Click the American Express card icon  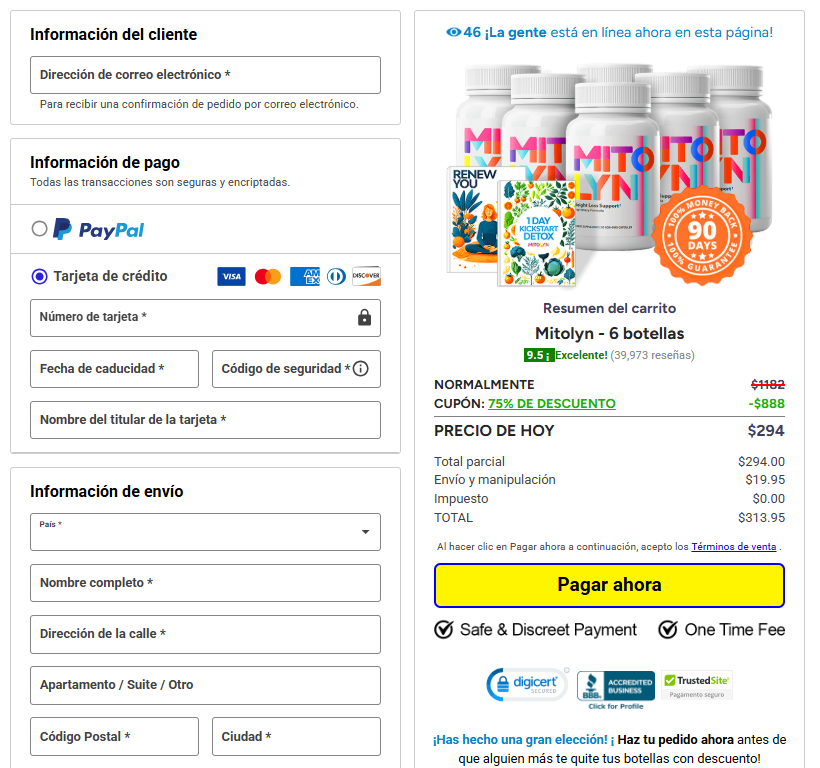pos(305,277)
